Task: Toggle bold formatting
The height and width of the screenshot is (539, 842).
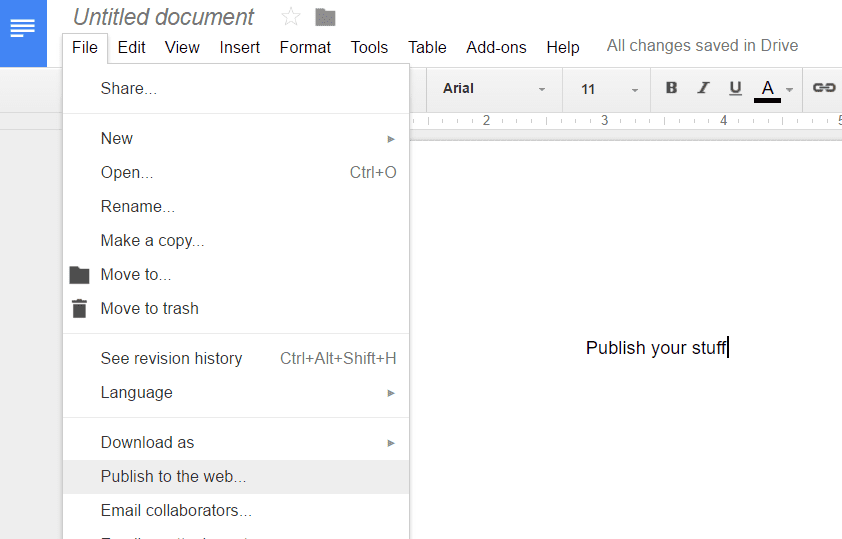Action: coord(671,88)
